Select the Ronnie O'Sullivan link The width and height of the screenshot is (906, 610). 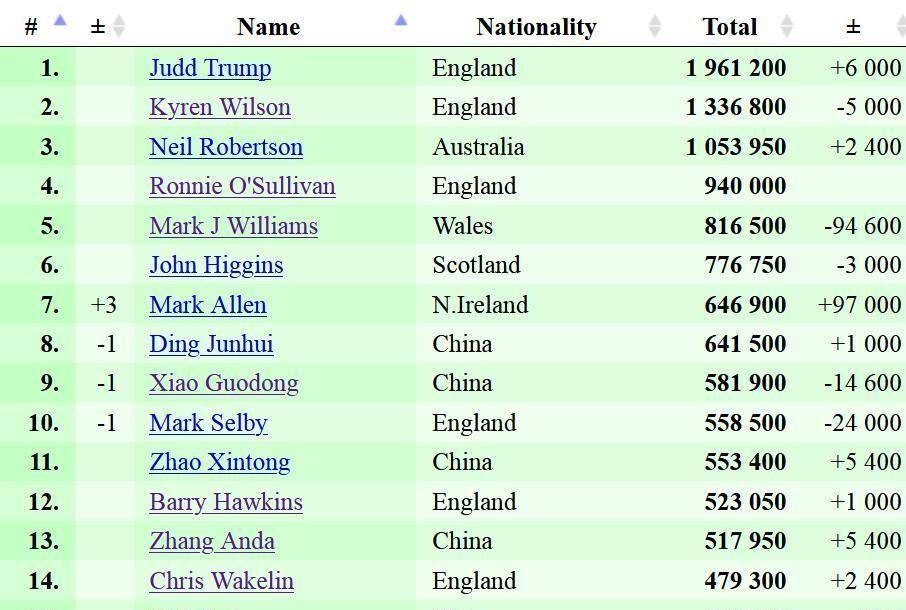242,186
